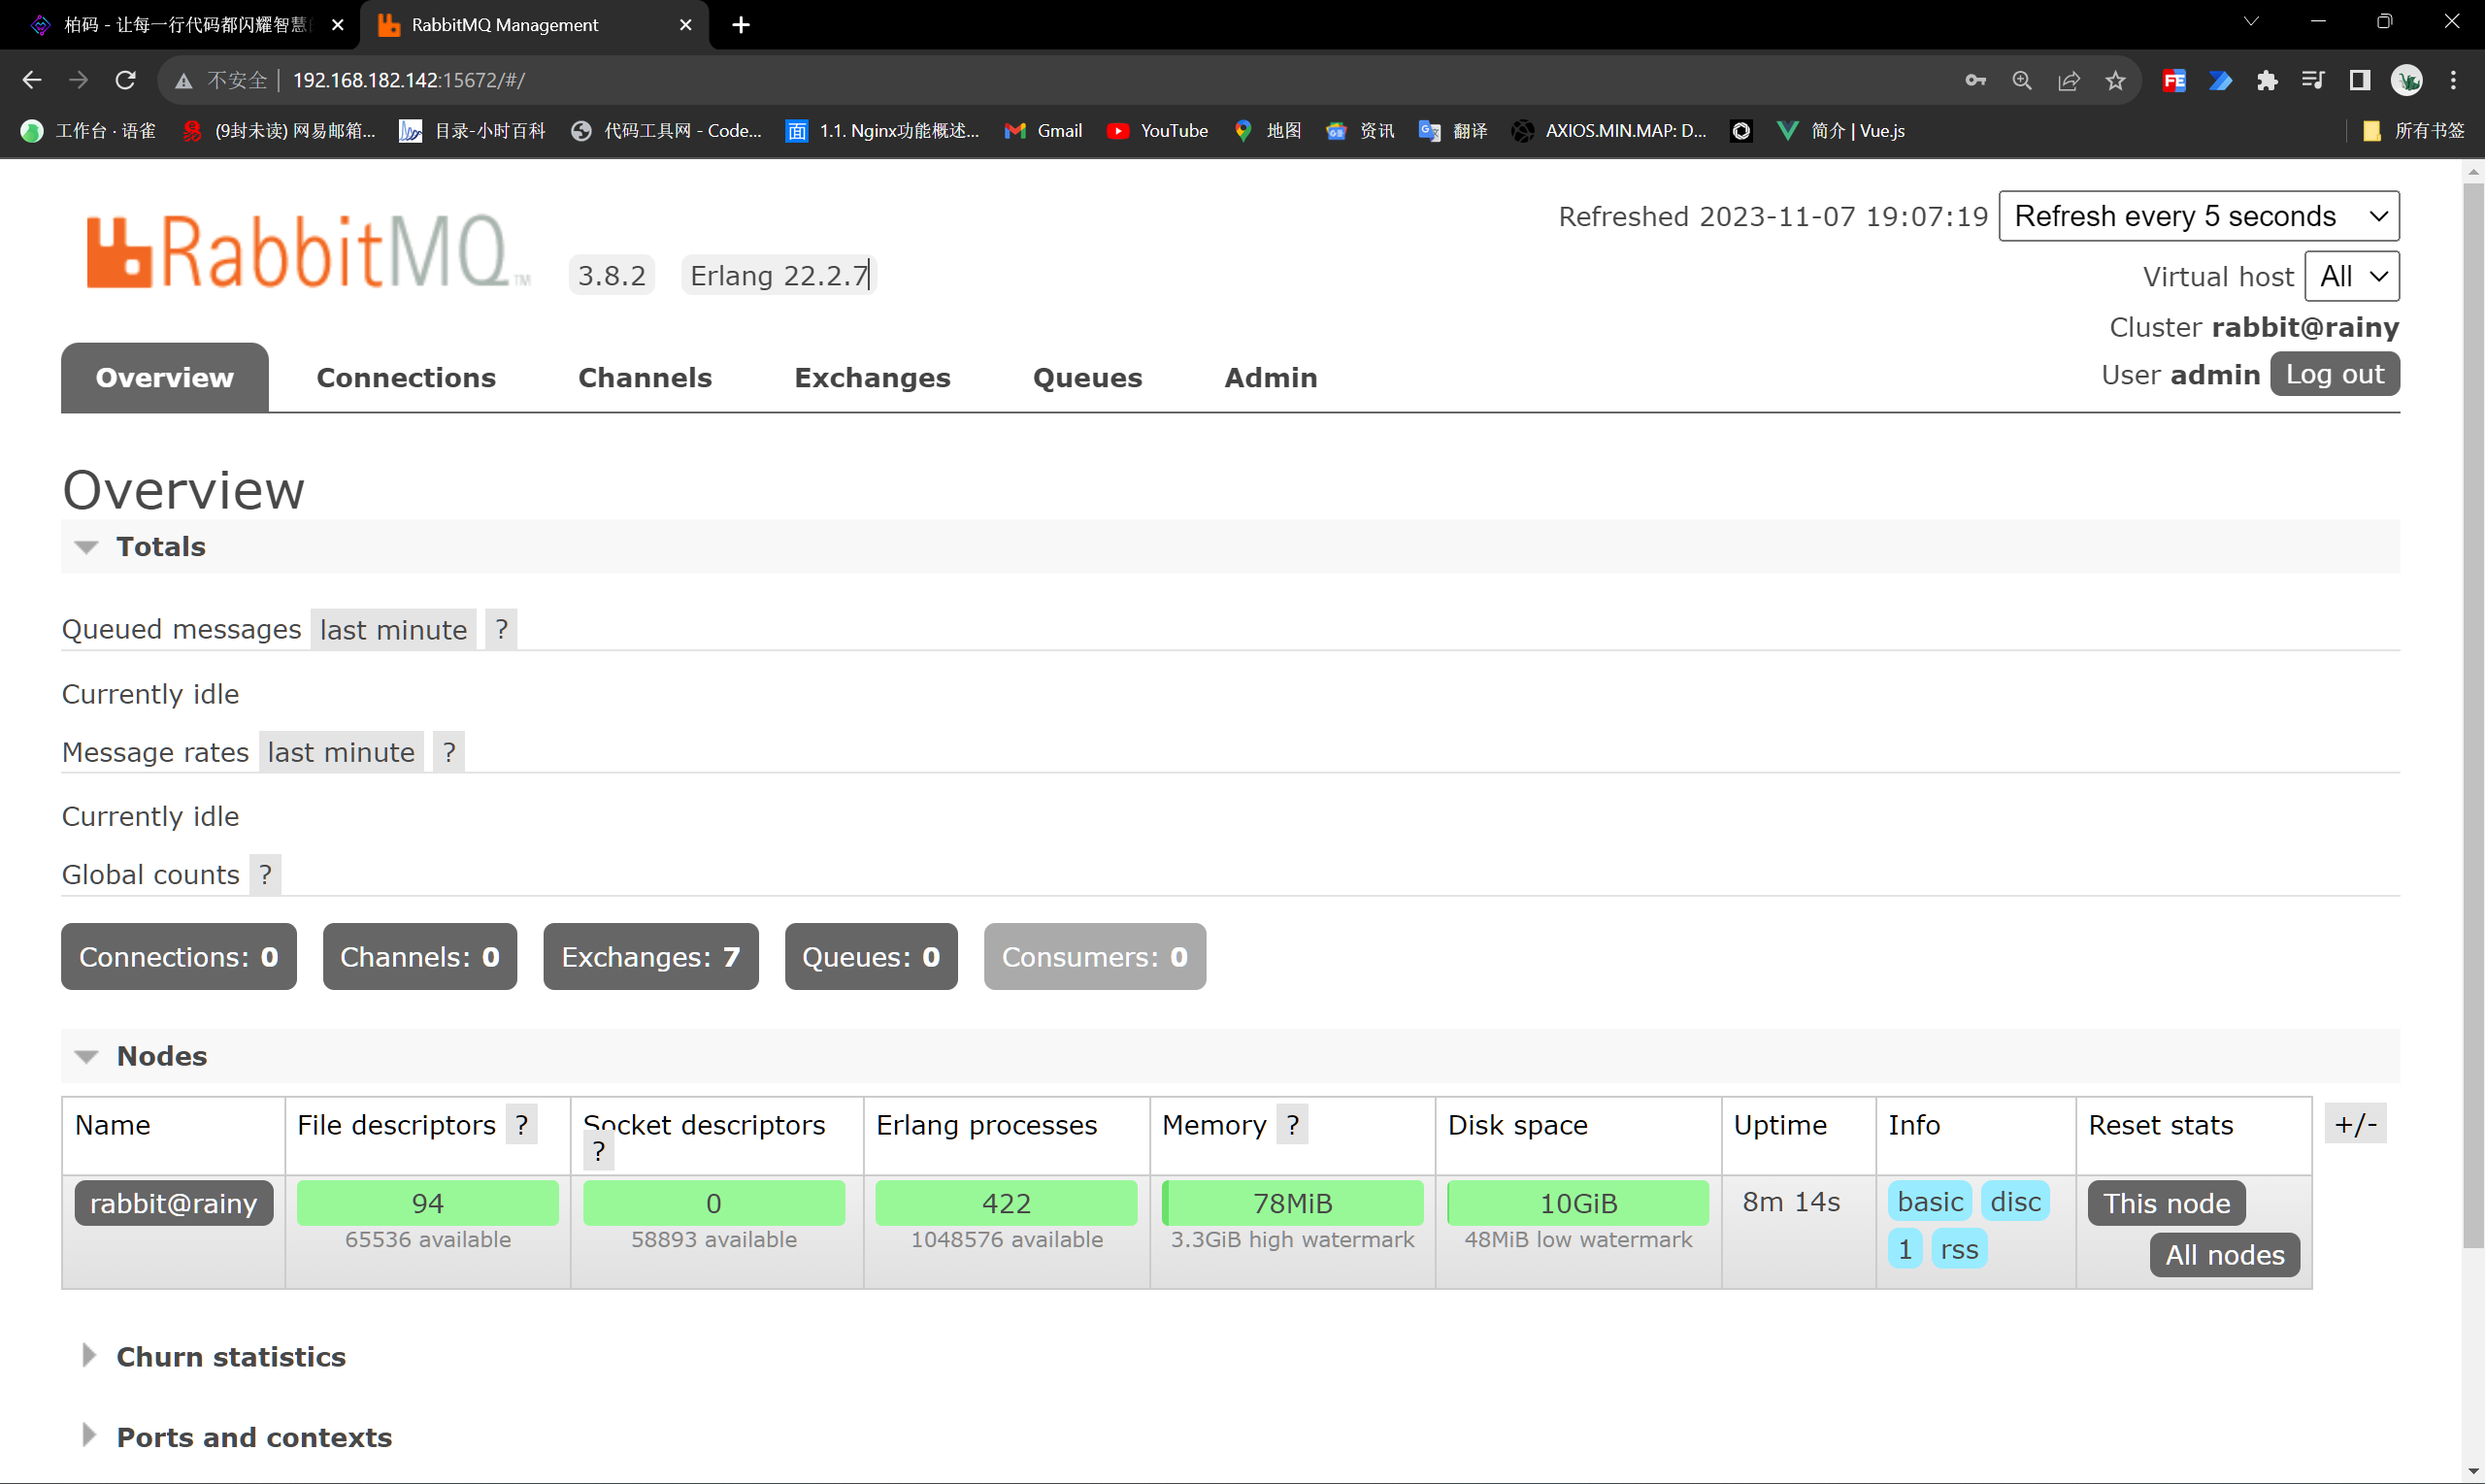
Task: Click the reload page icon
Action: (x=124, y=80)
